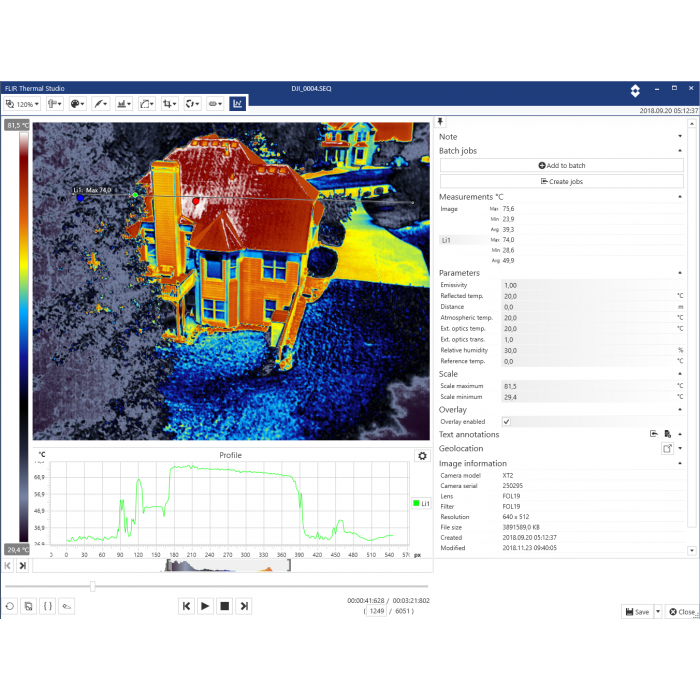
Task: Collapse the Parameters section
Action: [680, 273]
